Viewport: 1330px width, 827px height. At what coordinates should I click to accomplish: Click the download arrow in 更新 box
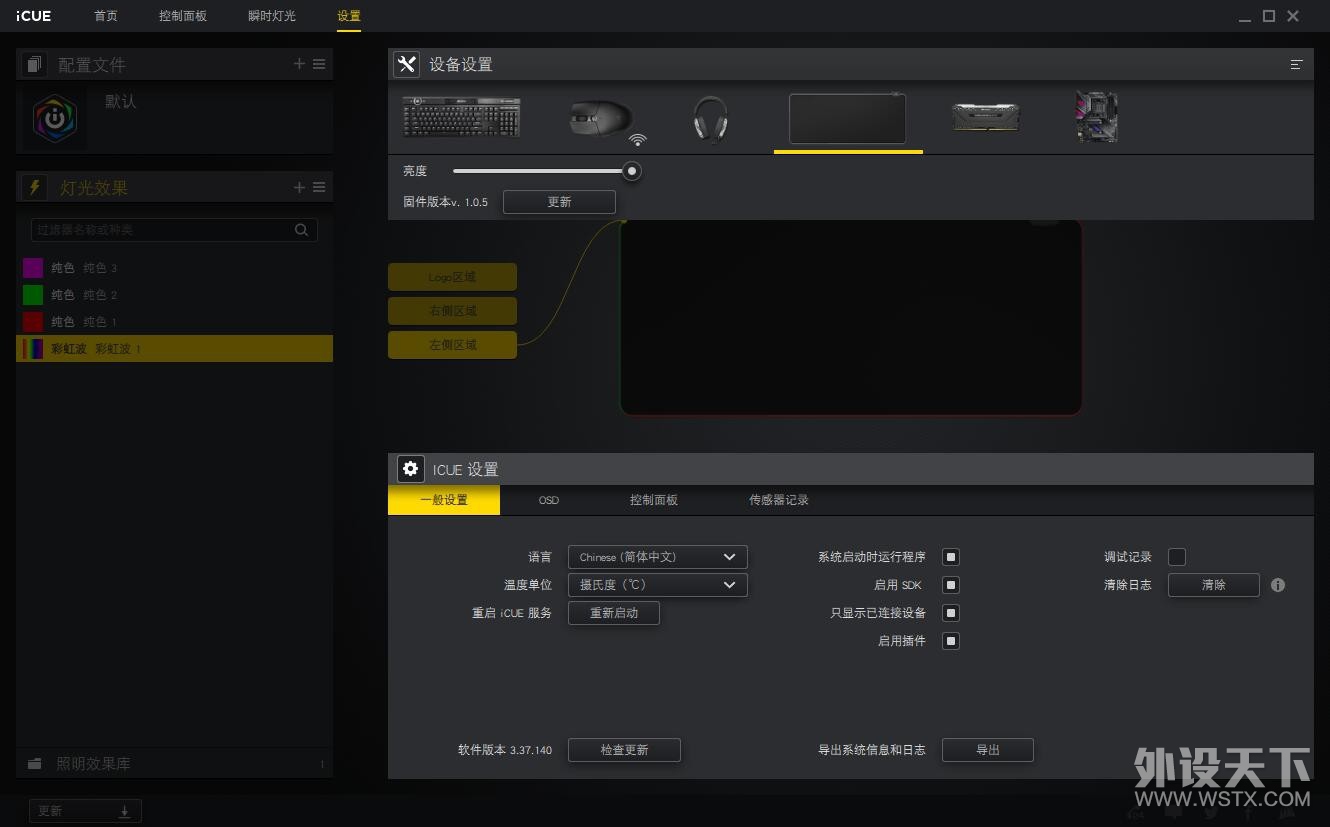(x=124, y=811)
